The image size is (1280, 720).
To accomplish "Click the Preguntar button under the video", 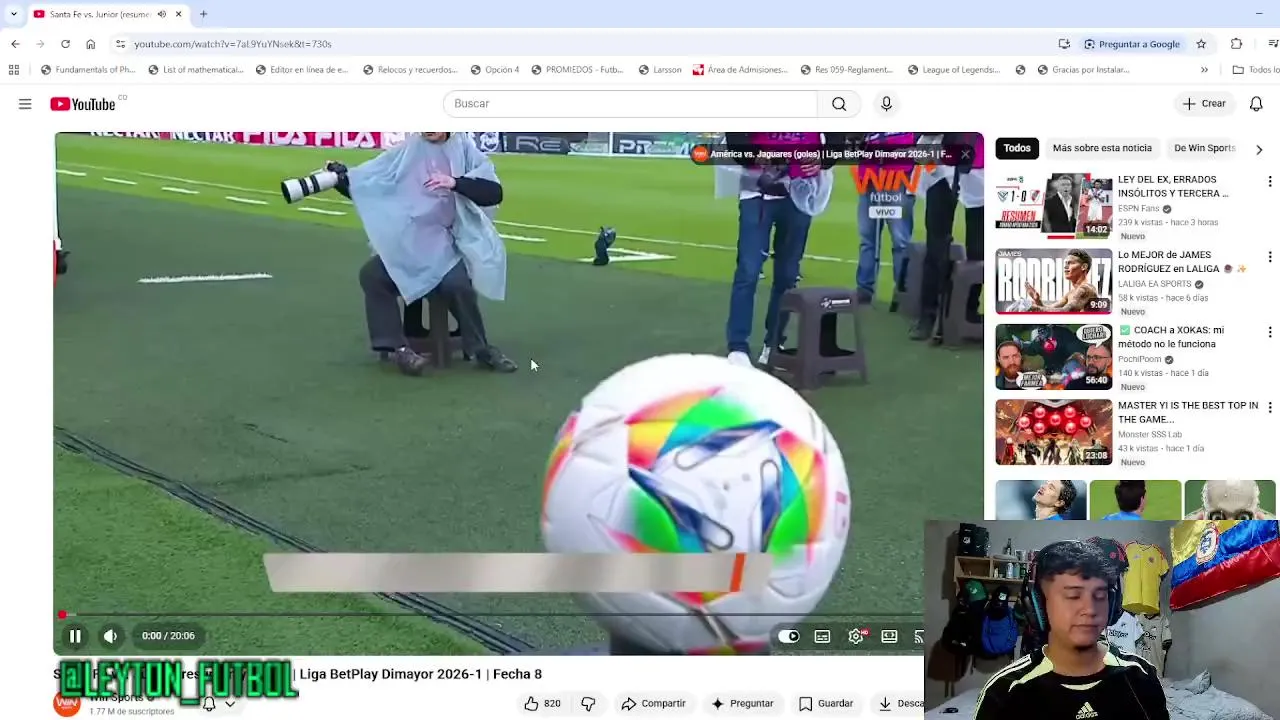I will 741,704.
